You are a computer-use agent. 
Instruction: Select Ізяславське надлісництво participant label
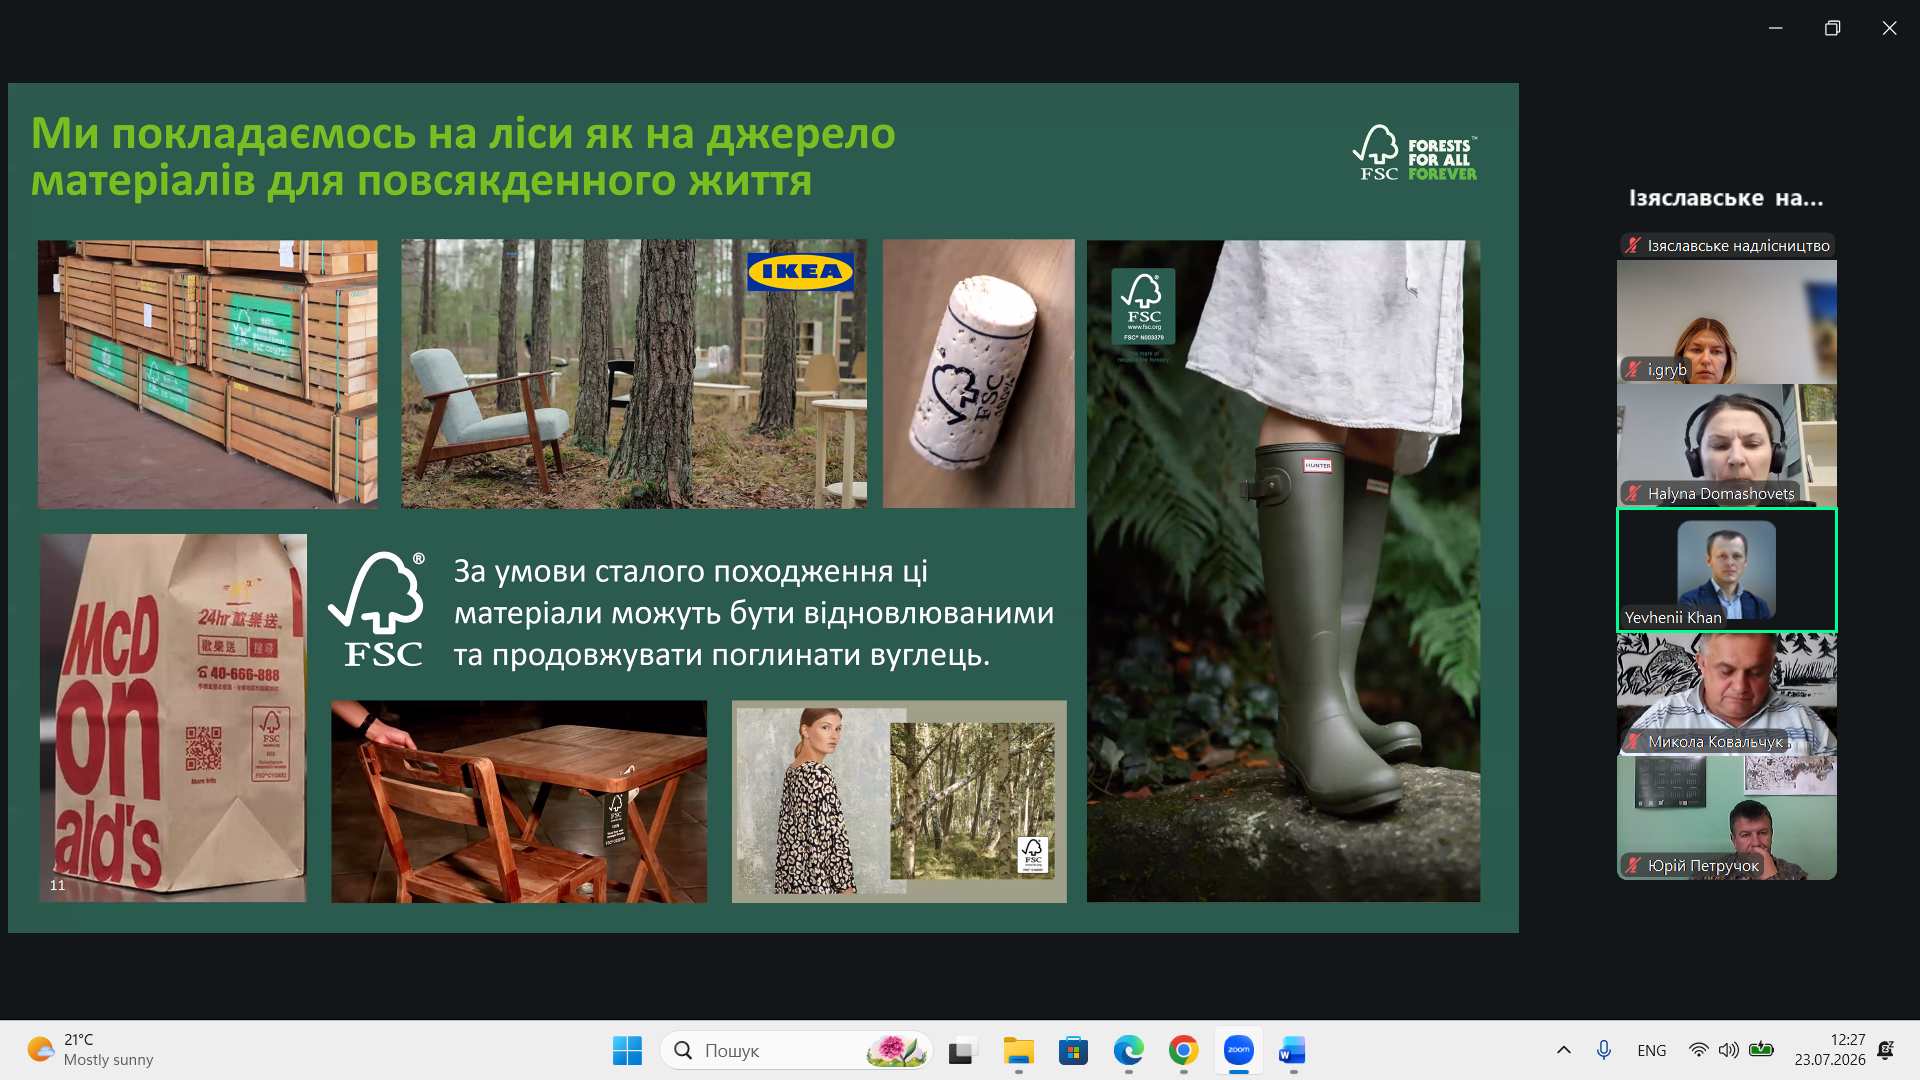pos(1728,245)
